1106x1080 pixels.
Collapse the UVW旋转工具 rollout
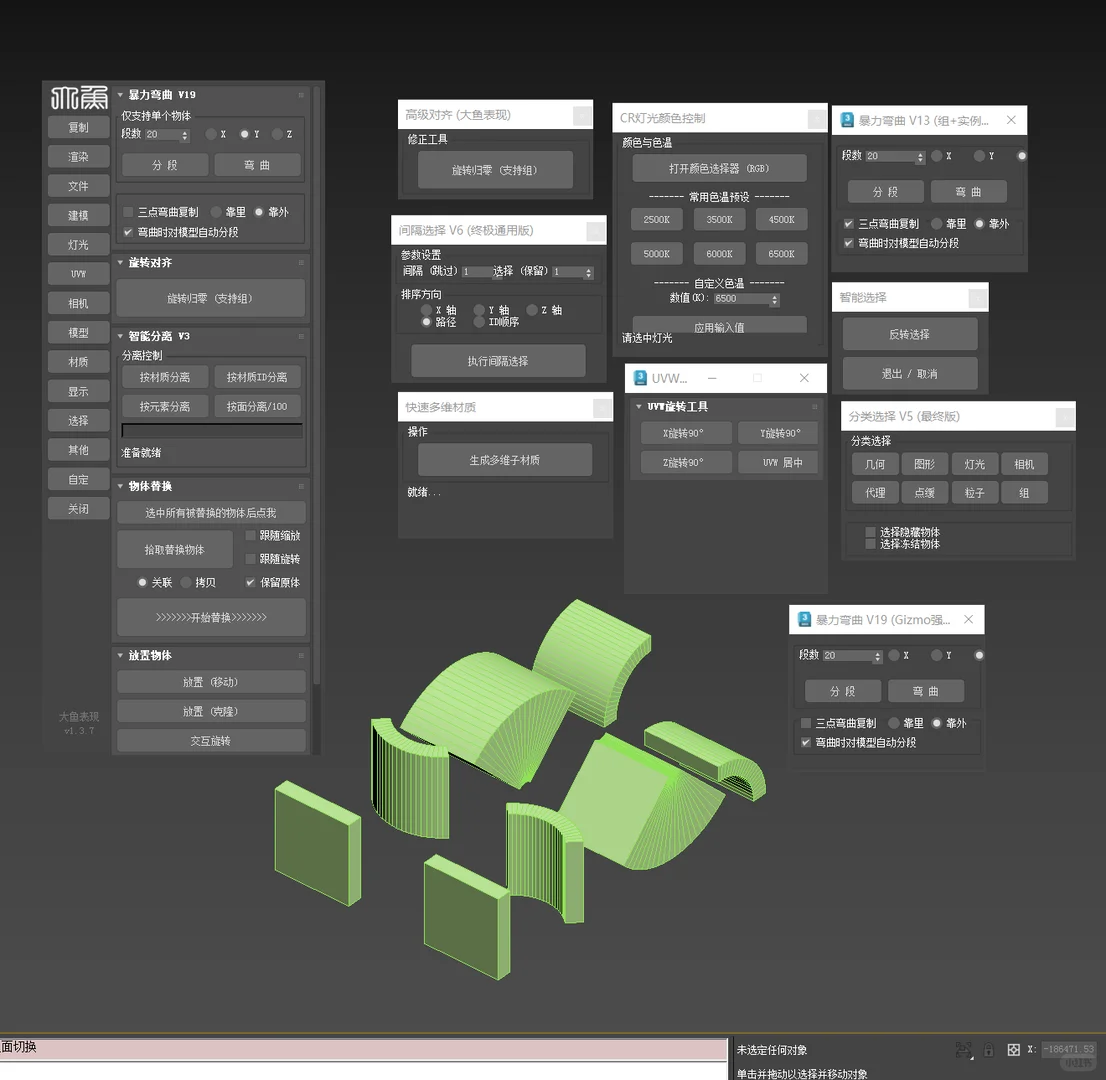click(638, 406)
